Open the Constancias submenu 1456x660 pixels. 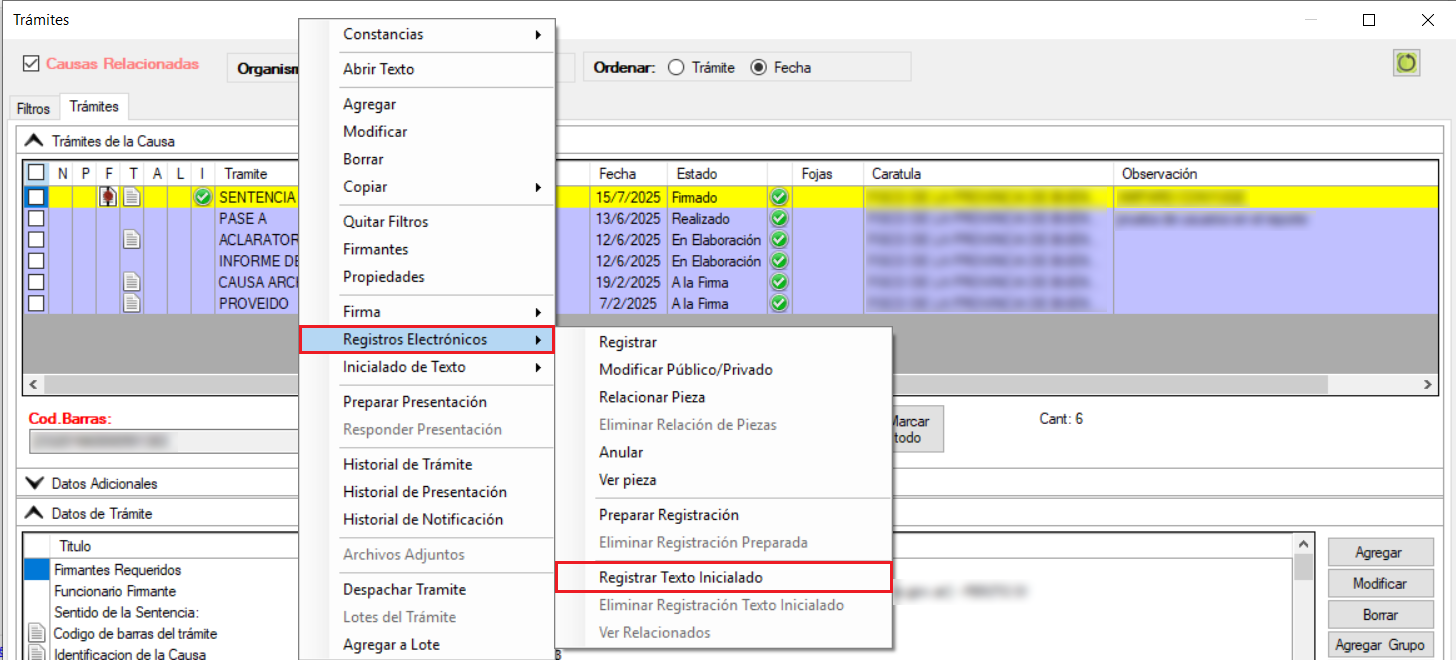click(440, 34)
